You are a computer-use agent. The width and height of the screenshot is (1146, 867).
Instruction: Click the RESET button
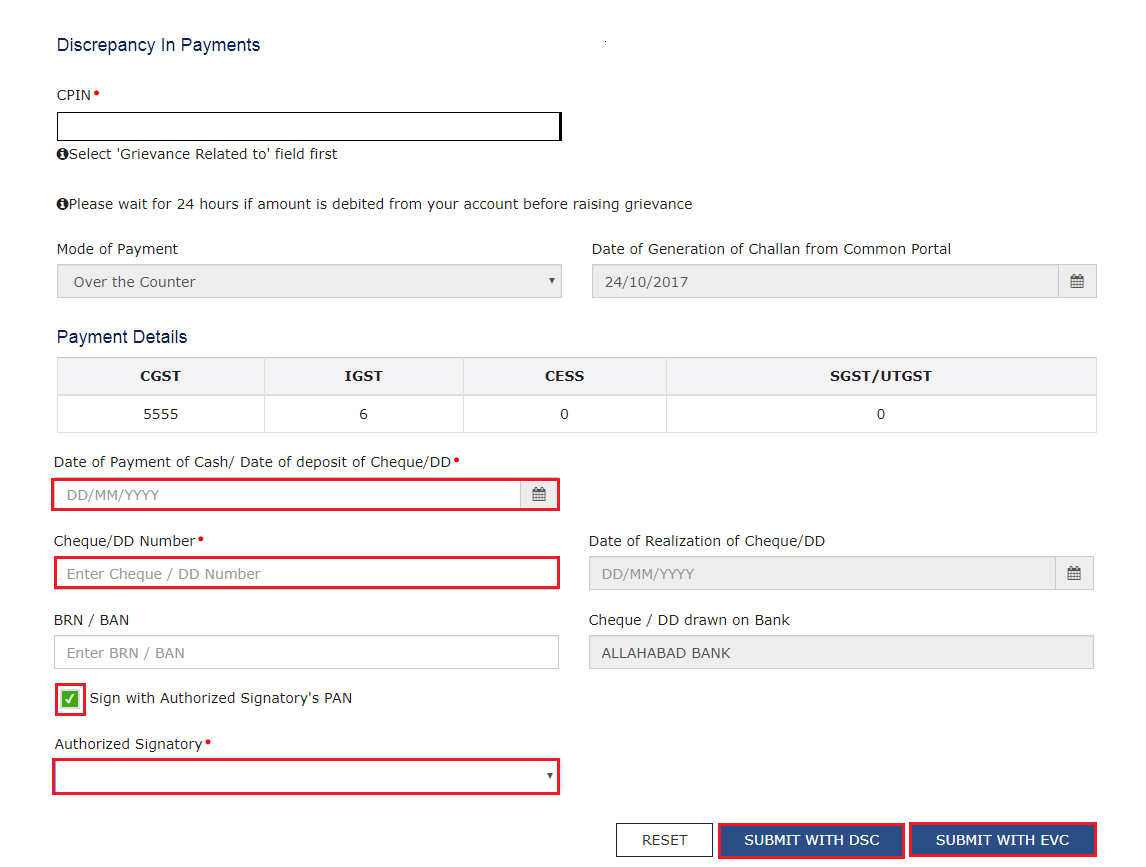(x=664, y=840)
